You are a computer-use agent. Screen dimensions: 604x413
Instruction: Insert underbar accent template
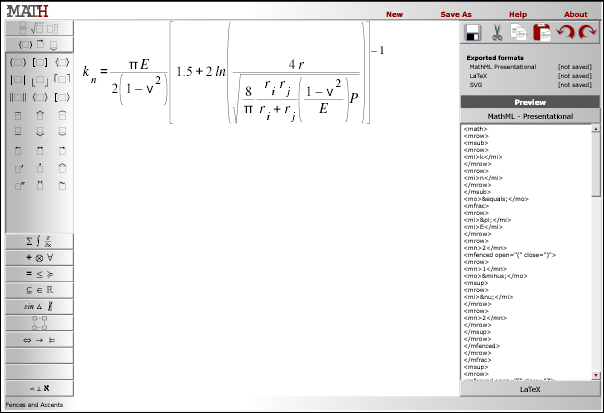(18, 132)
